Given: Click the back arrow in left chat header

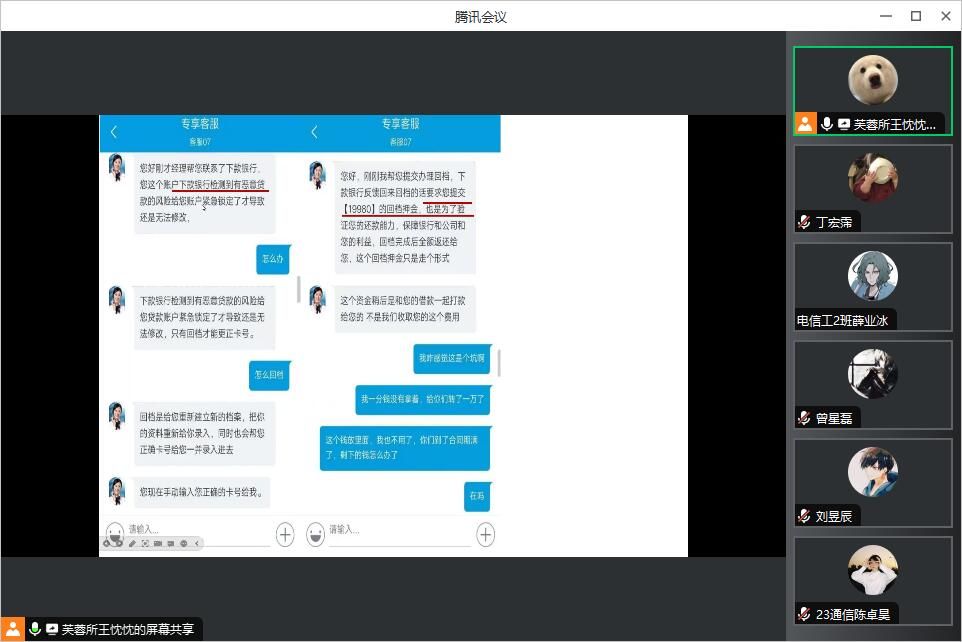Looking at the screenshot, I should point(114,132).
